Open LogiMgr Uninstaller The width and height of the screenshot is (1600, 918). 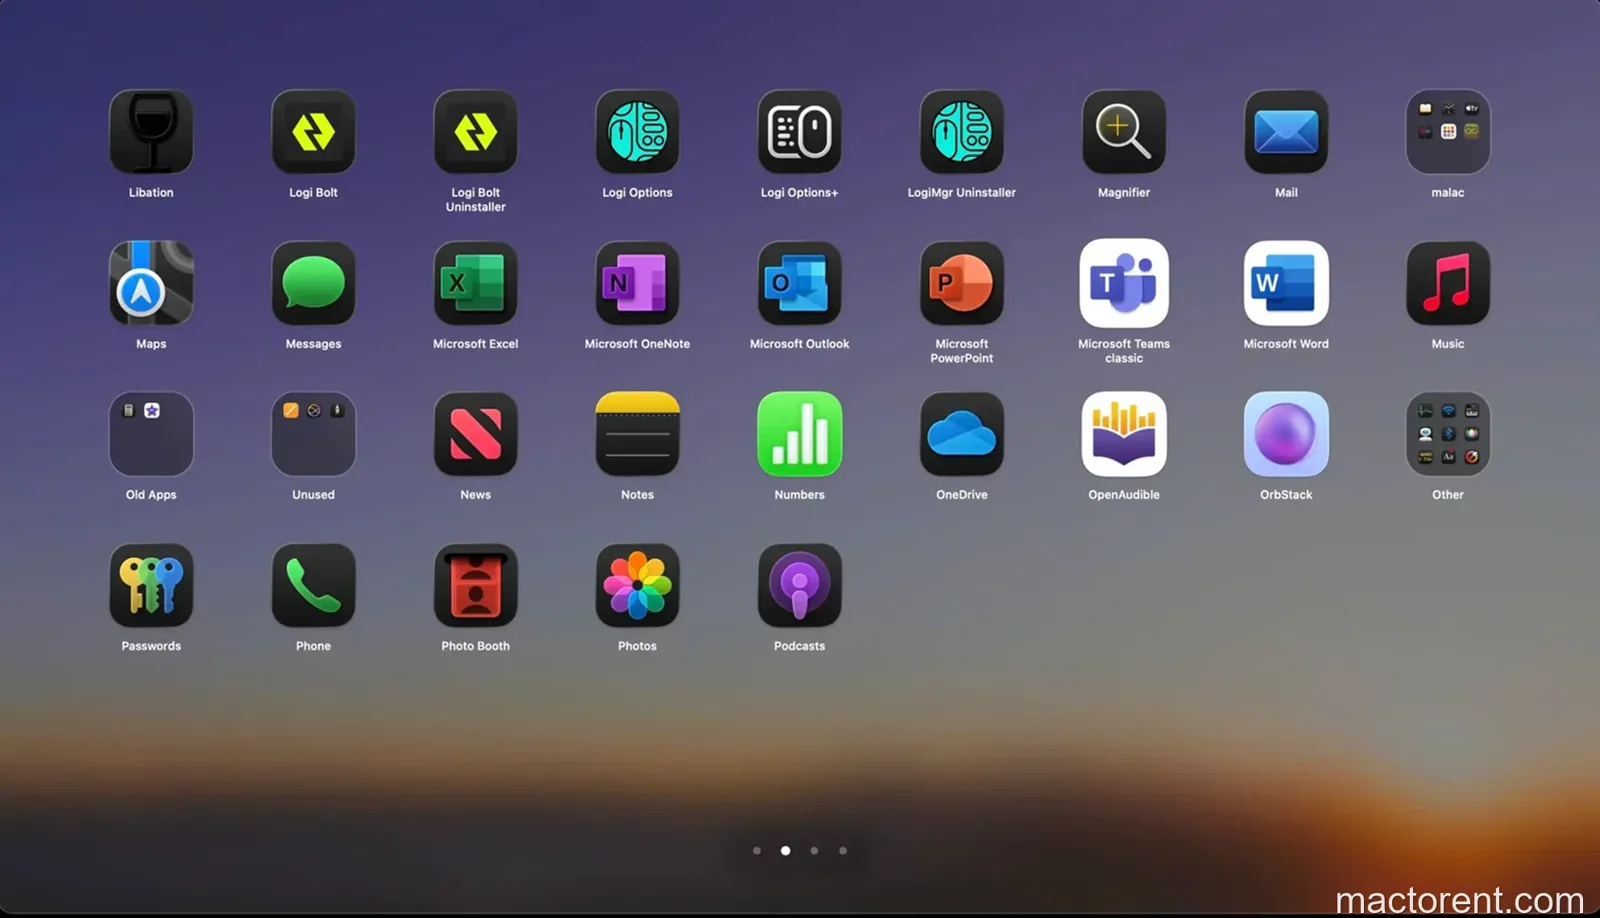pos(961,132)
